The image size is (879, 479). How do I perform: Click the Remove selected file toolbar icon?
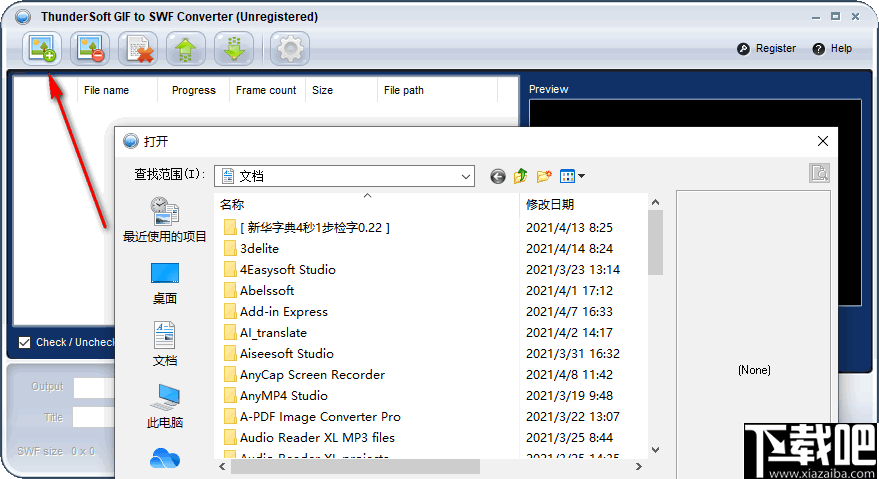click(x=90, y=48)
